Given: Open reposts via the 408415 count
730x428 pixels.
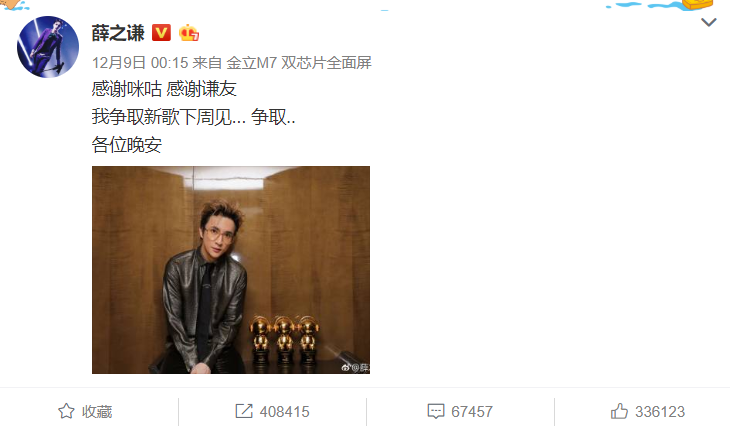Looking at the screenshot, I should point(284,412).
